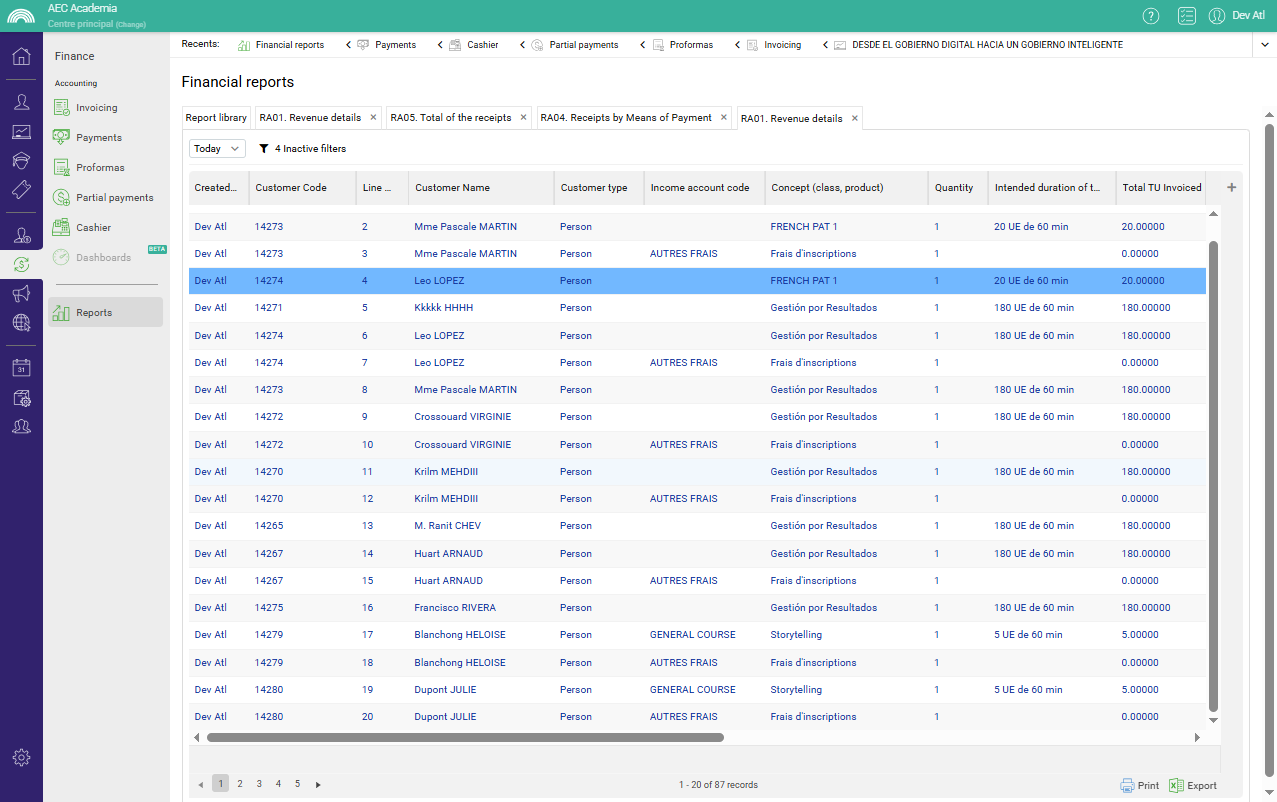
Task: Open the globe icon in left sidebar
Action: (21, 322)
